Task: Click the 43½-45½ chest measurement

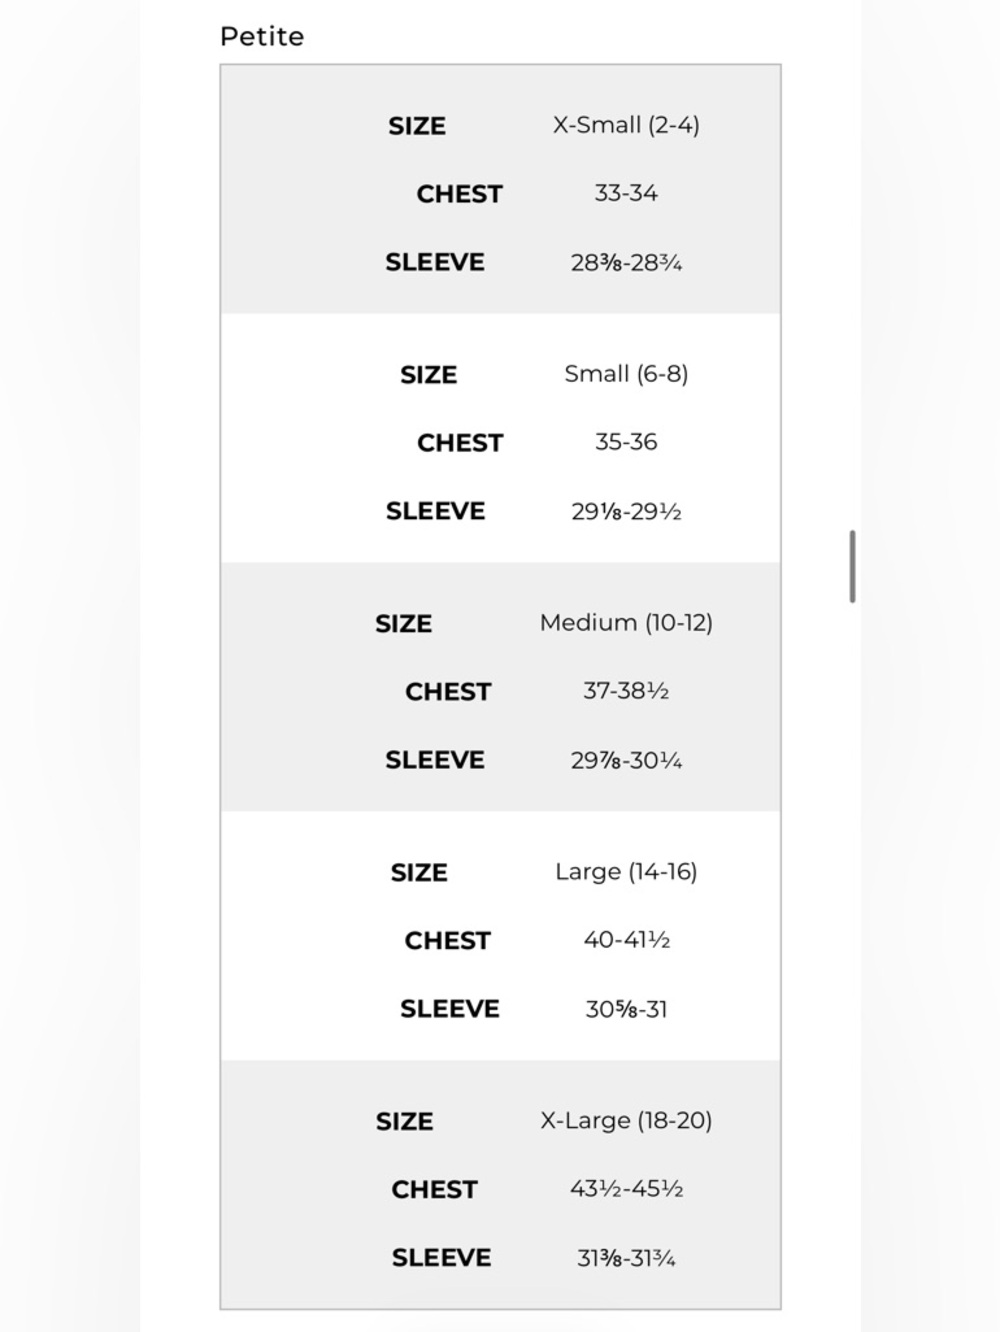Action: point(626,1189)
